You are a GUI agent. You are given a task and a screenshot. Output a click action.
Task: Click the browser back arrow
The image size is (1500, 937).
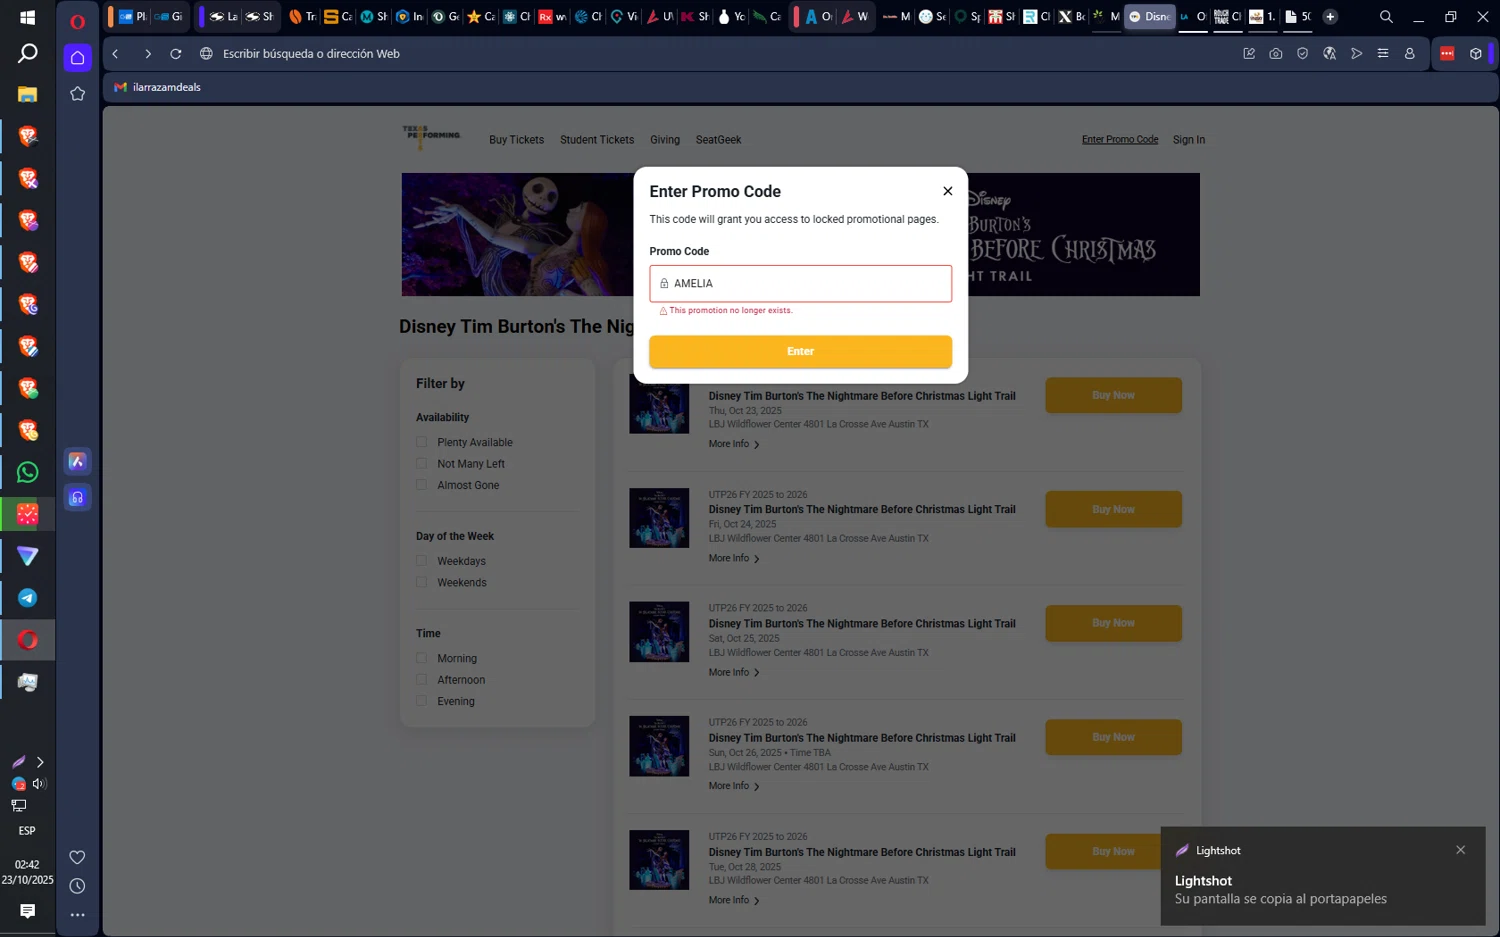tap(116, 54)
